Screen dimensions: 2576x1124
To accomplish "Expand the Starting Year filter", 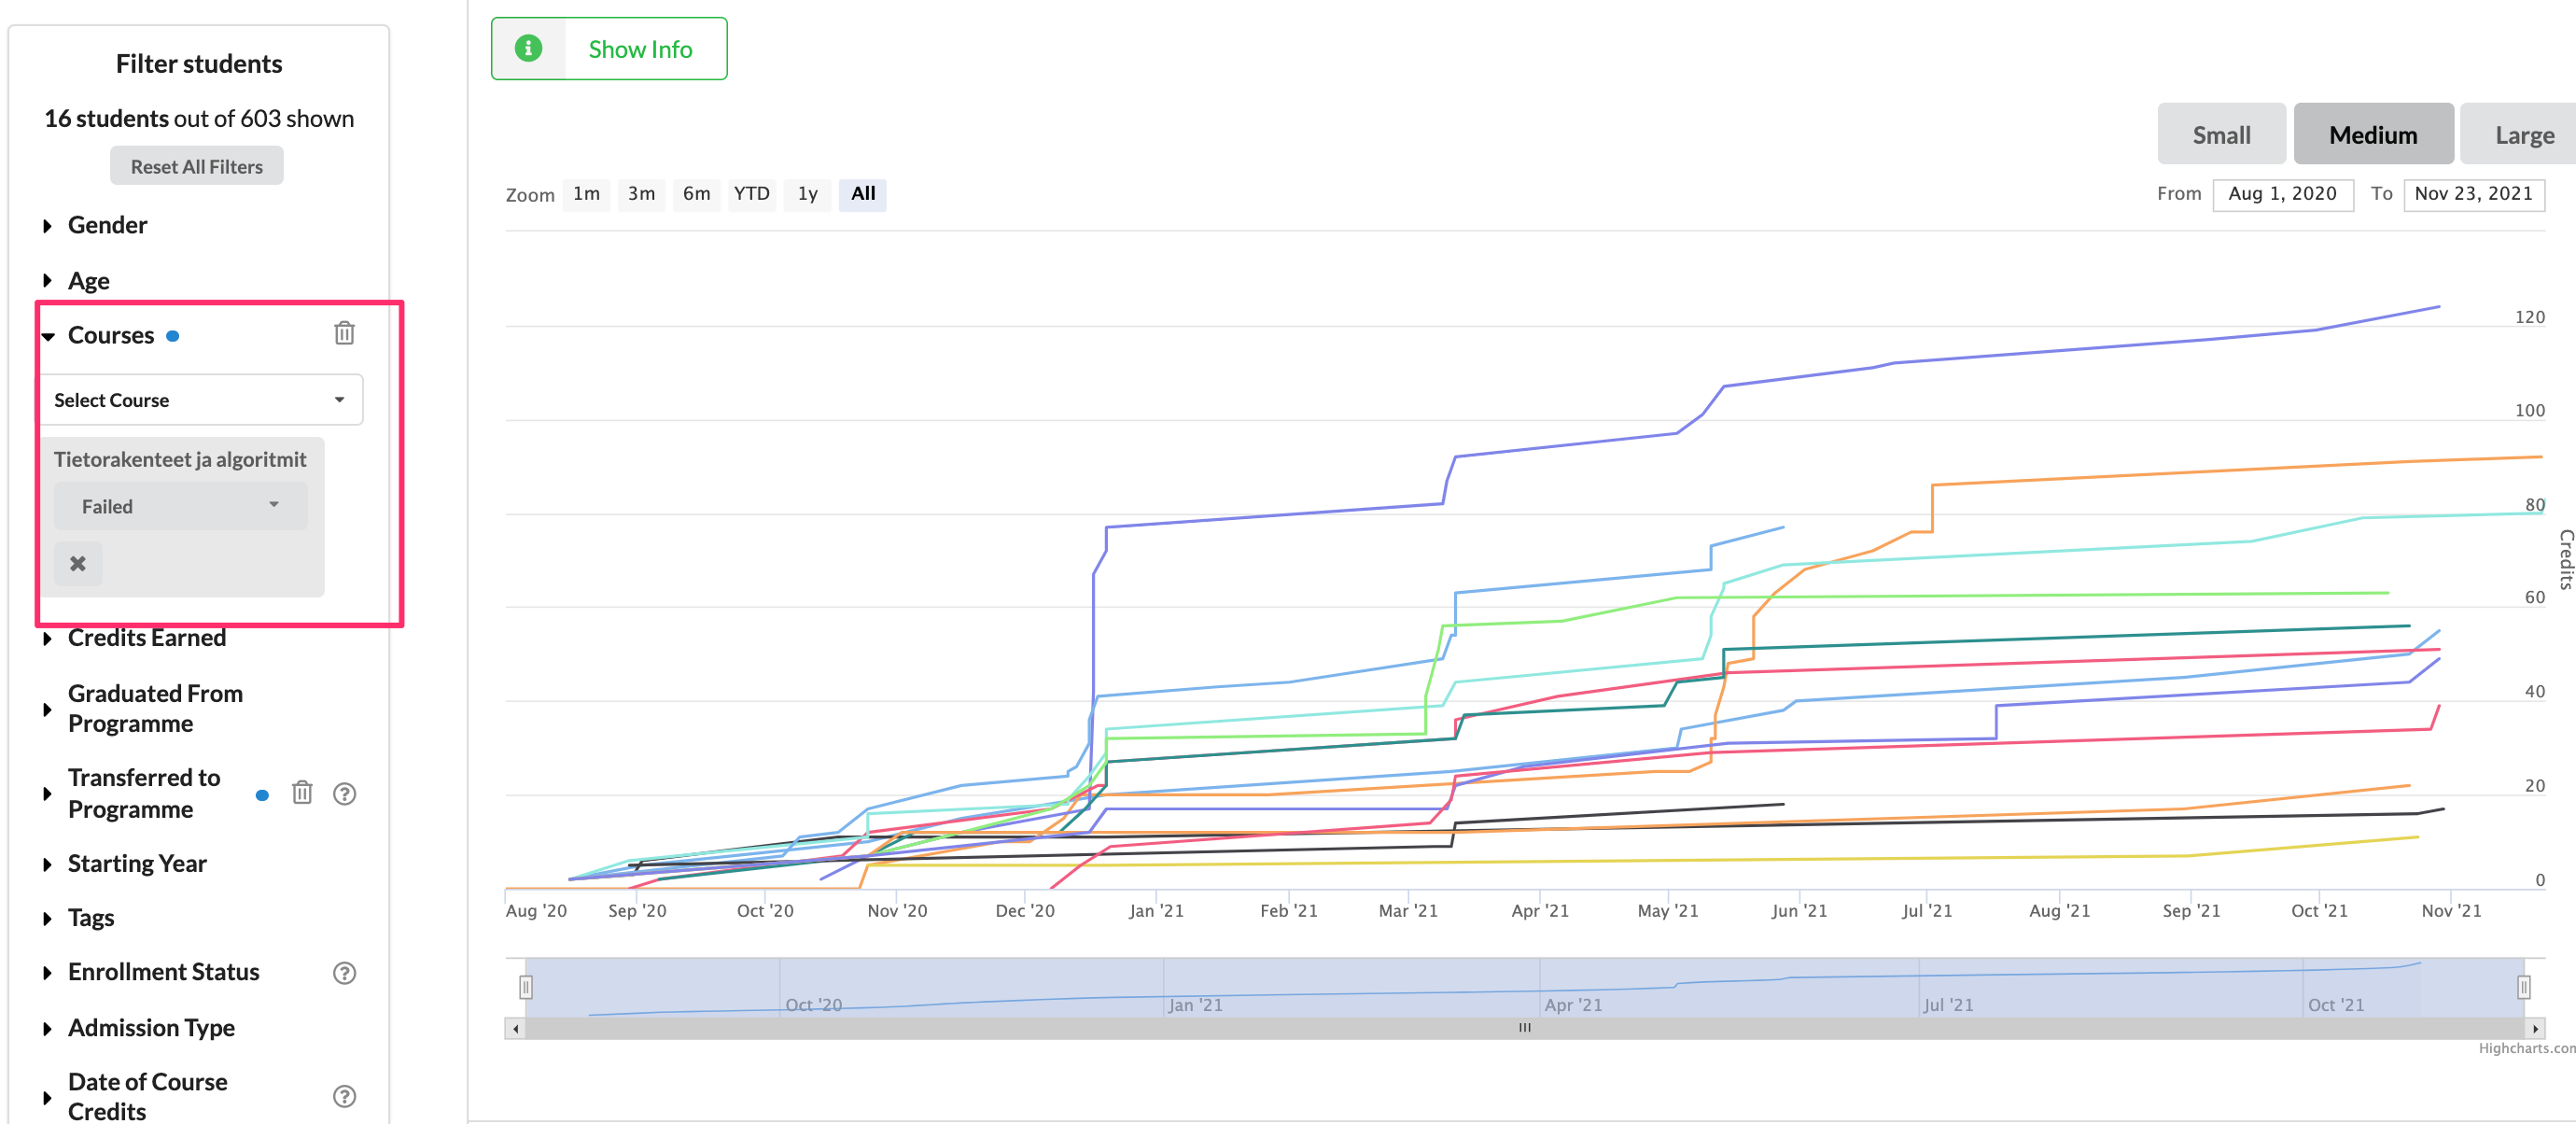I will 137,863.
